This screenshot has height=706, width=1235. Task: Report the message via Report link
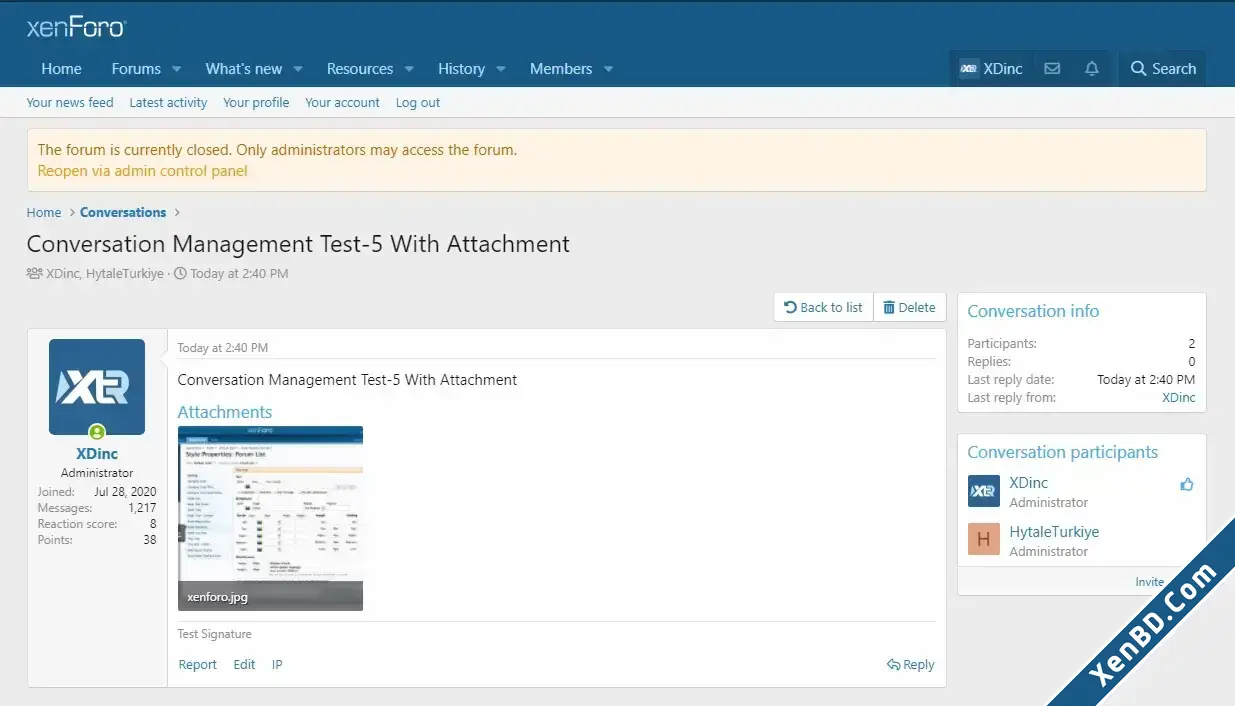pos(198,665)
